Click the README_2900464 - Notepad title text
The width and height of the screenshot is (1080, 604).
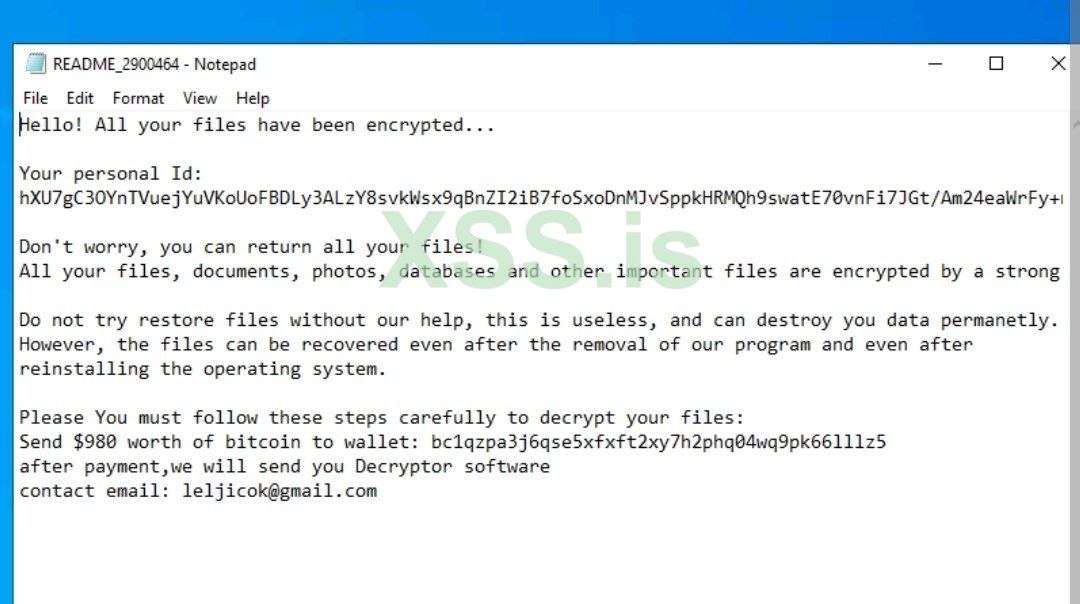[x=155, y=64]
